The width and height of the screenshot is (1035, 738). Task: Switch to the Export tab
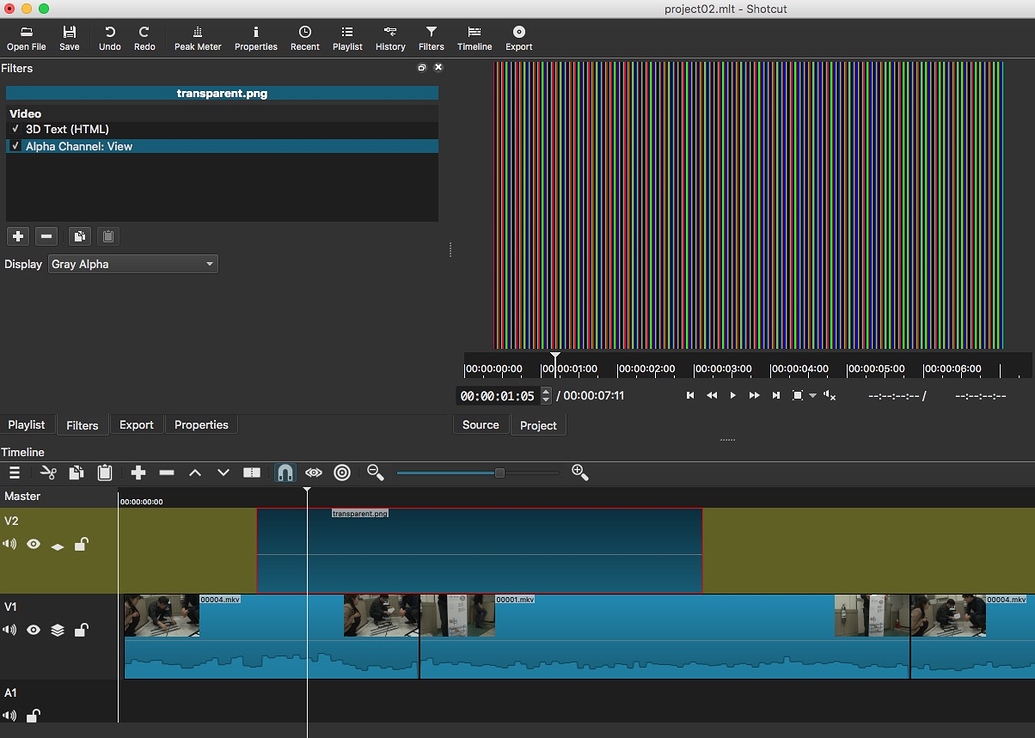click(x=136, y=425)
